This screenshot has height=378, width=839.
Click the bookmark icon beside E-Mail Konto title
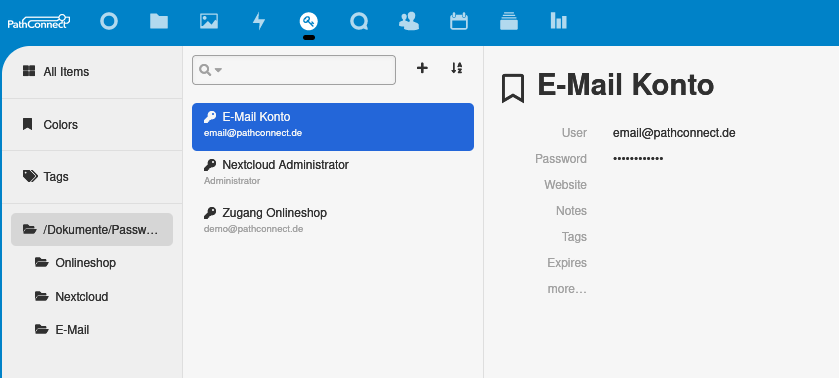pyautogui.click(x=513, y=89)
